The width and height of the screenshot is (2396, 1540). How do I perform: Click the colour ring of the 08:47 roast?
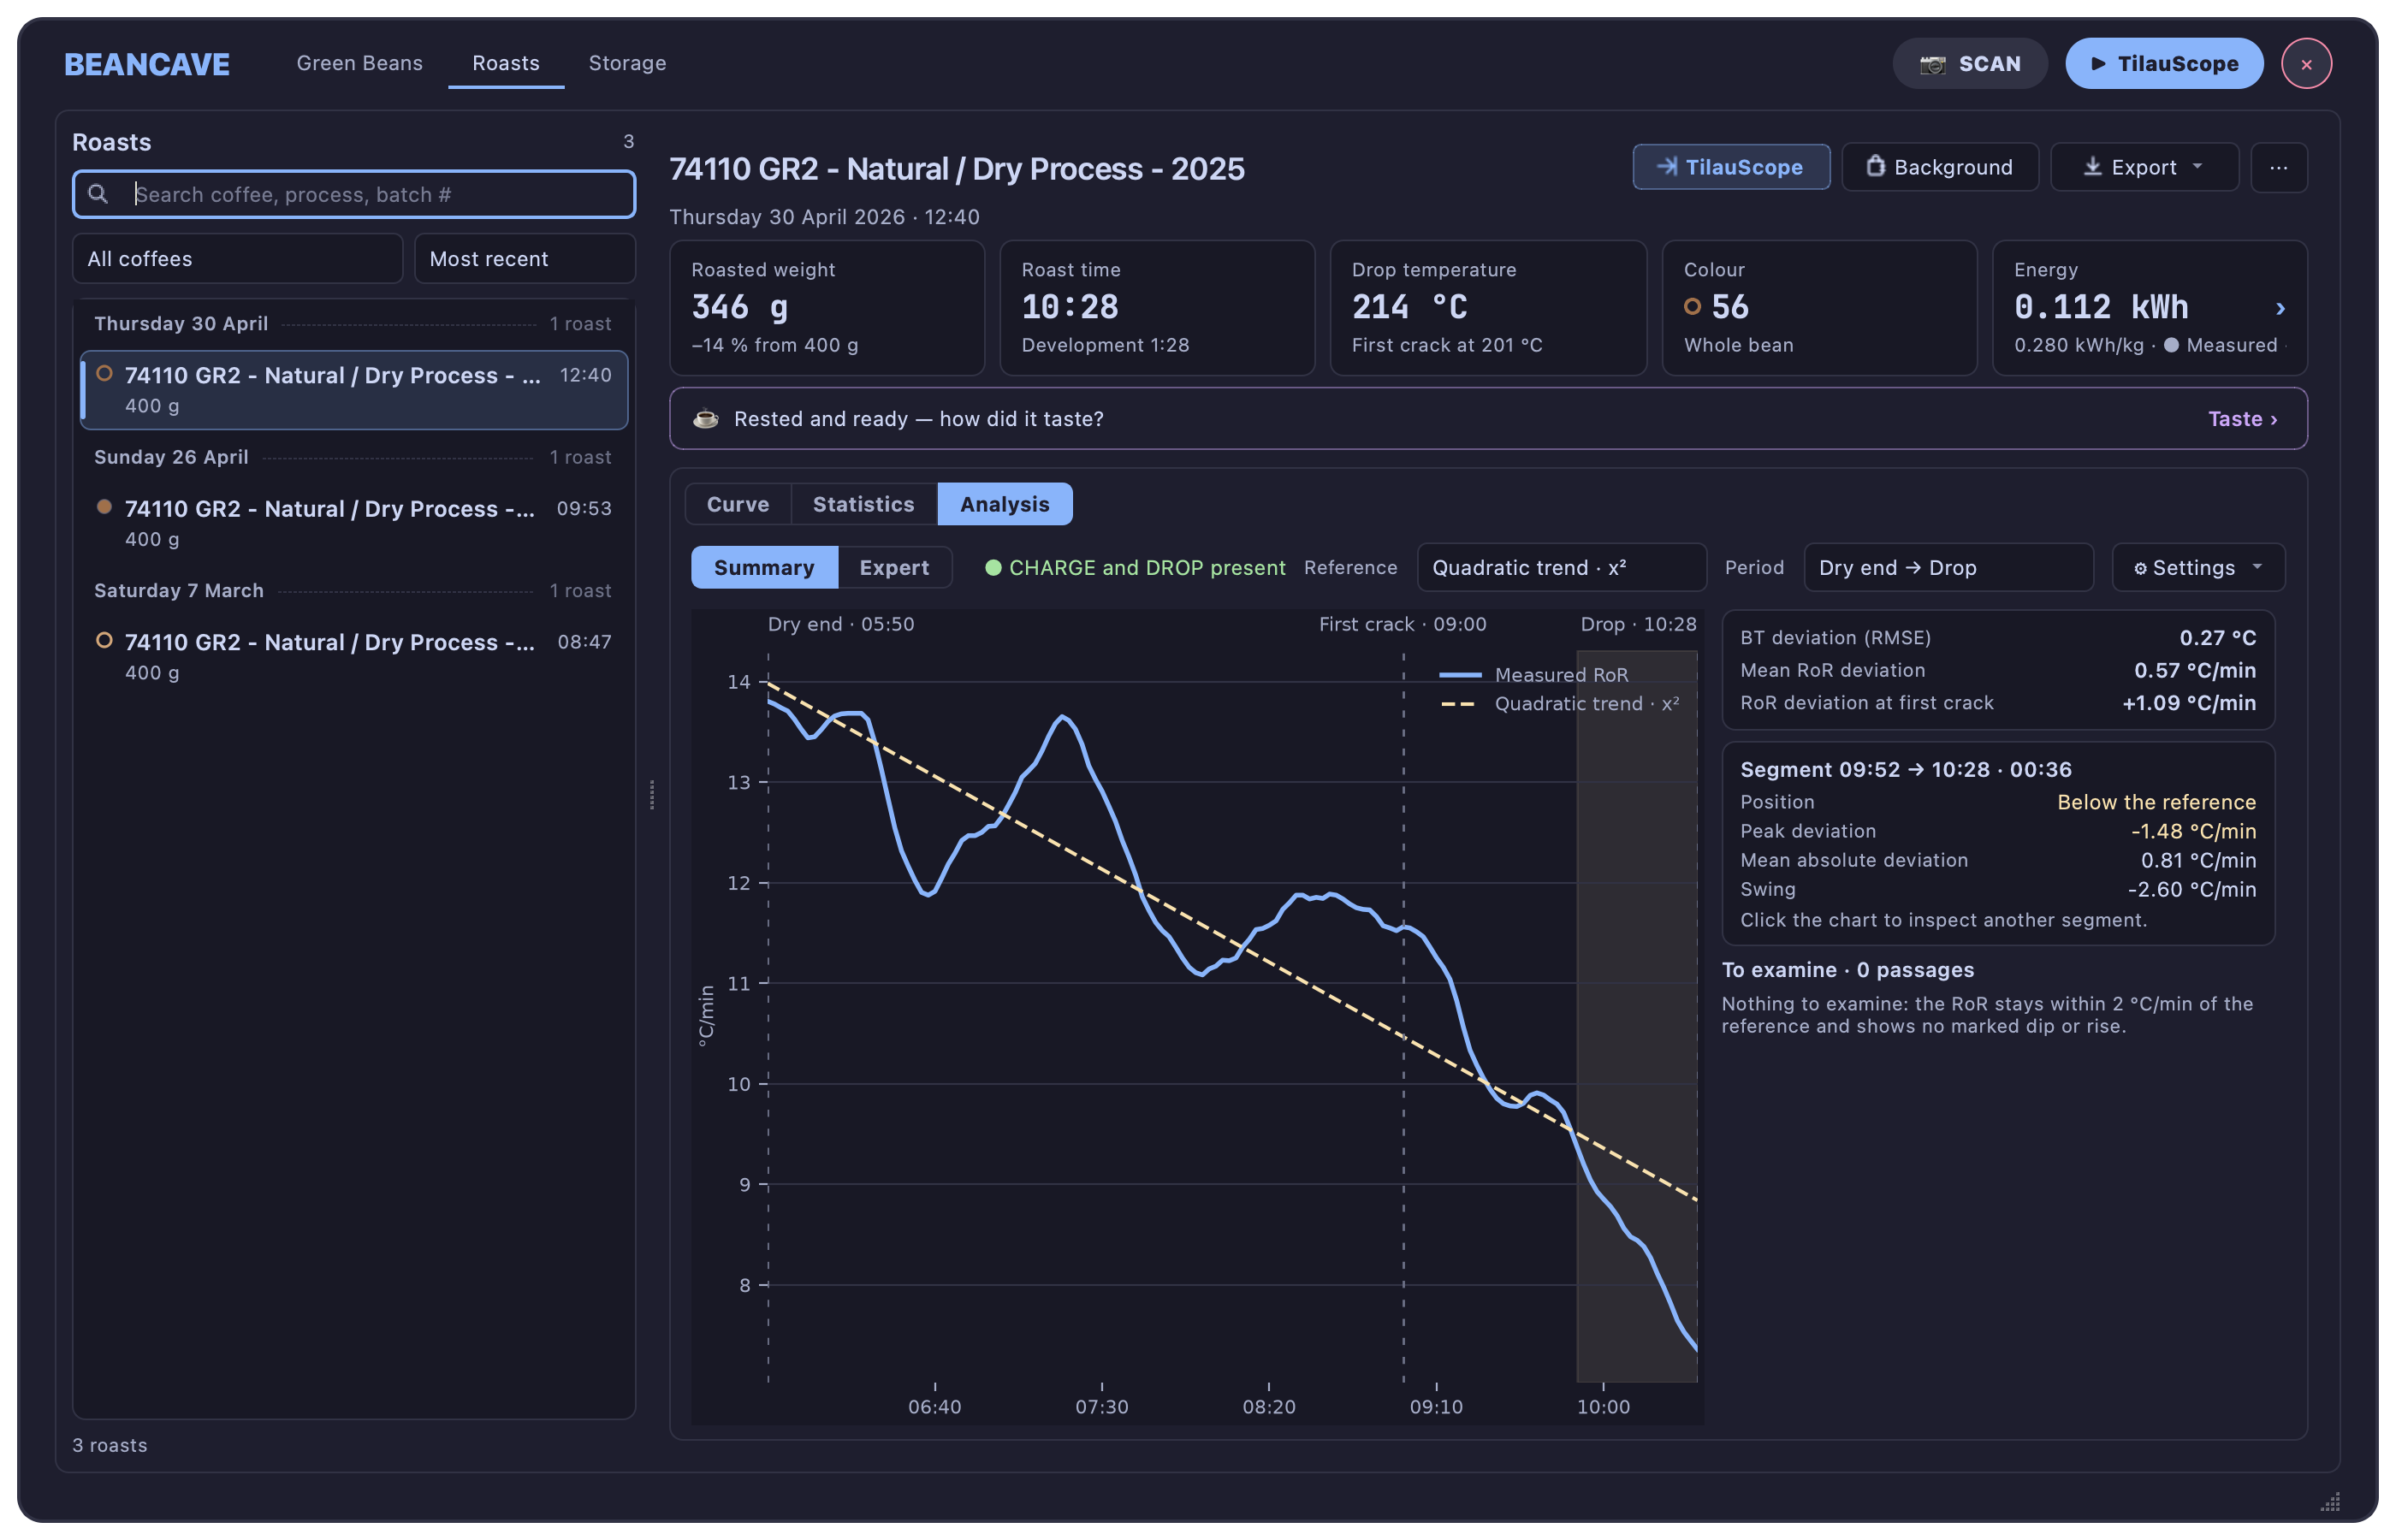104,640
